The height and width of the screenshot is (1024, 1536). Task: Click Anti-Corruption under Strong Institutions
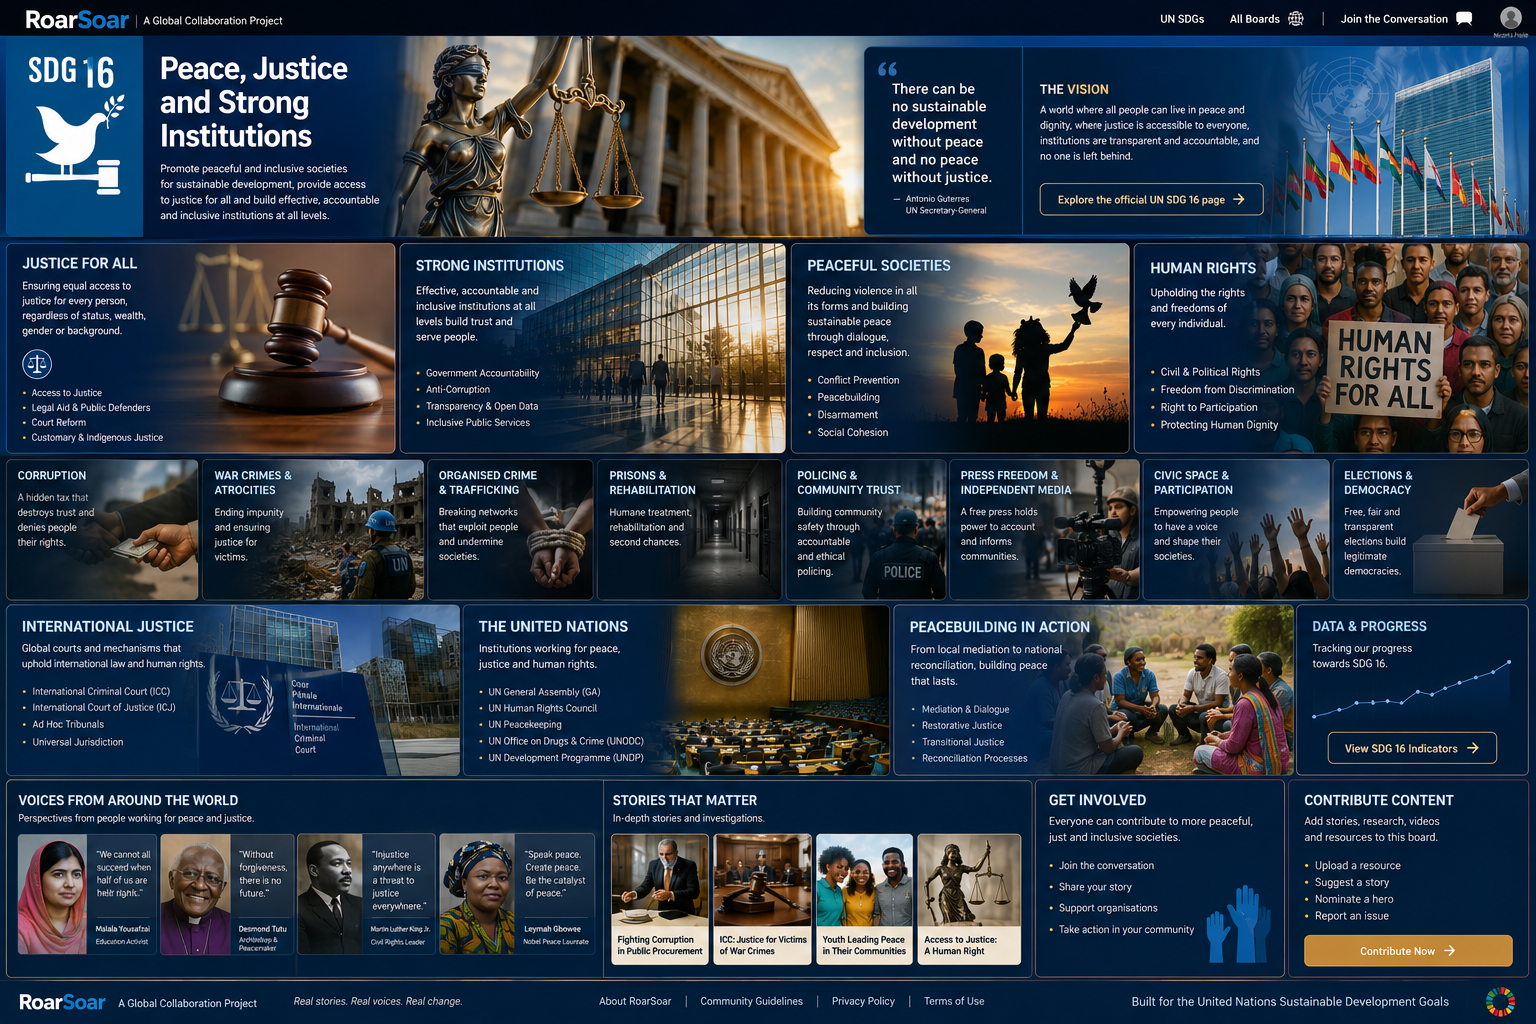pyautogui.click(x=458, y=390)
